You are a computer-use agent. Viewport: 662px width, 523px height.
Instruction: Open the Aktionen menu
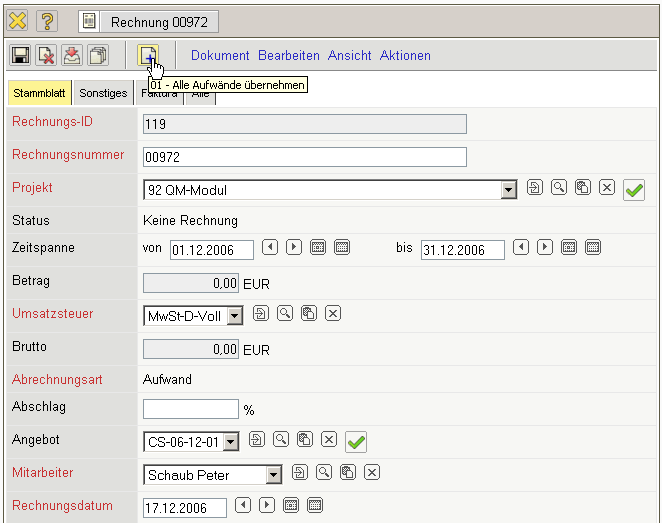[405, 56]
